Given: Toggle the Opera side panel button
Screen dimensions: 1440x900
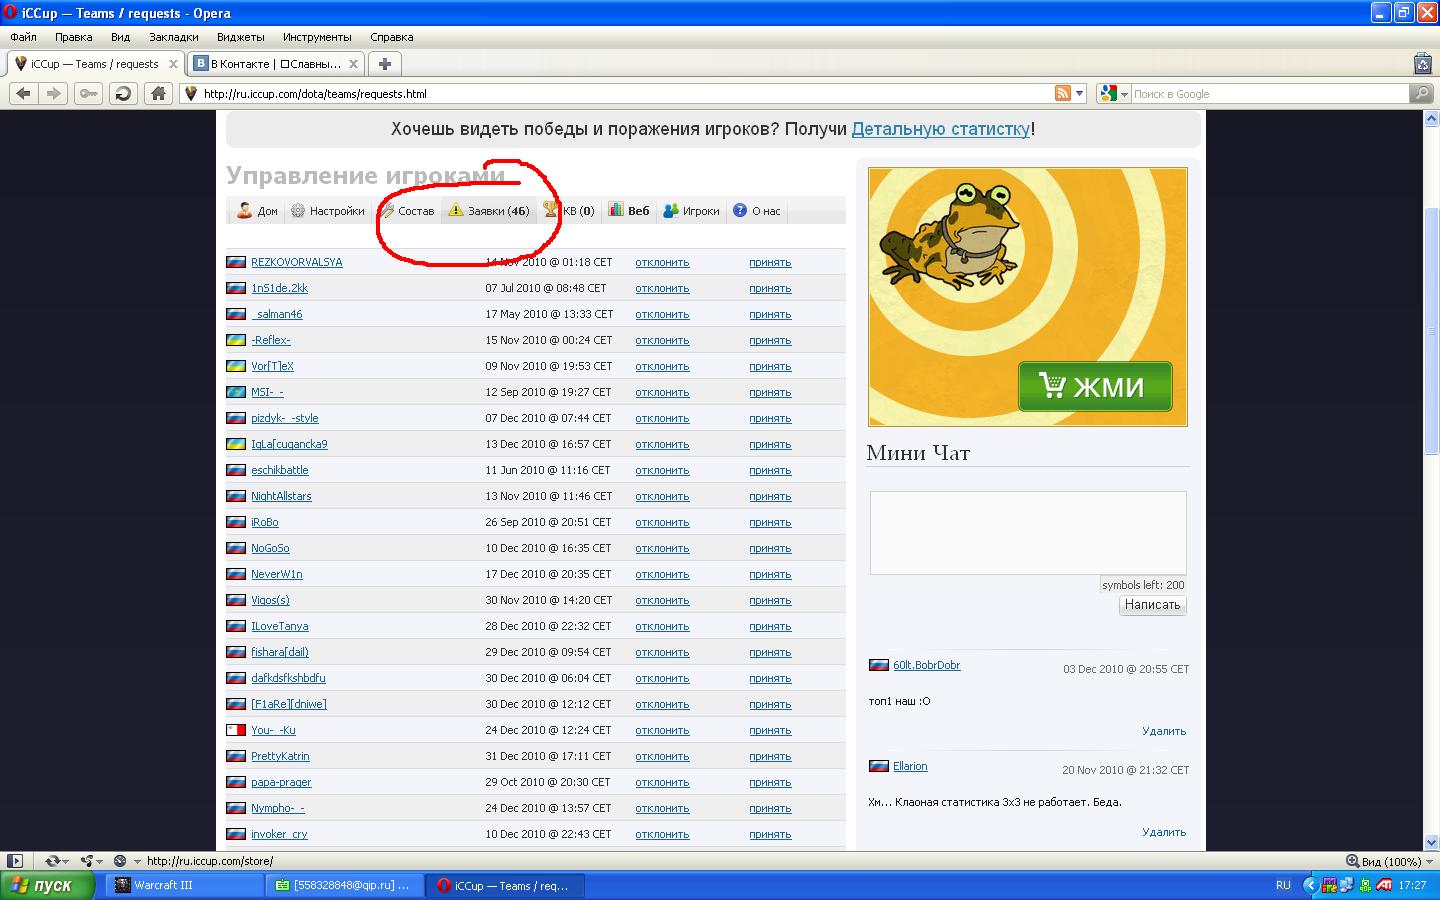Looking at the screenshot, I should tap(15, 861).
